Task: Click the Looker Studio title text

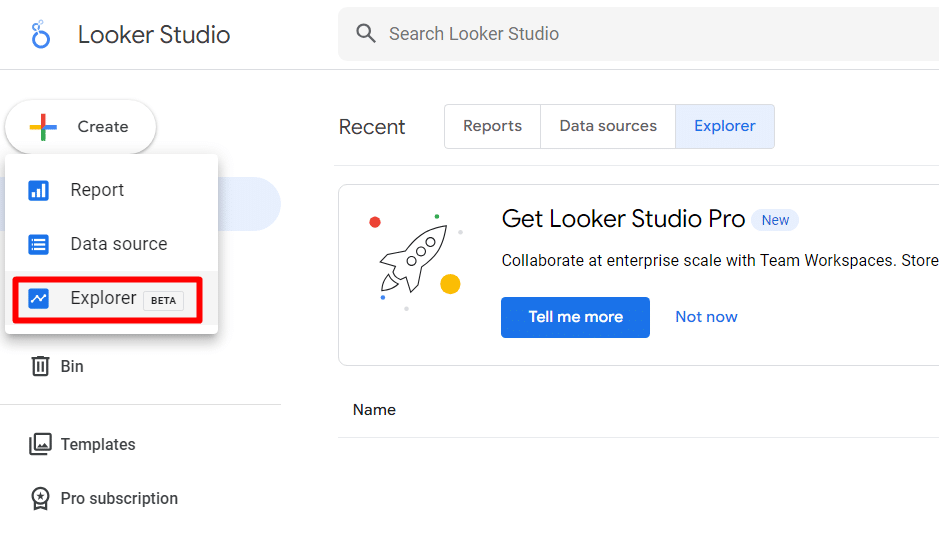Action: [154, 35]
